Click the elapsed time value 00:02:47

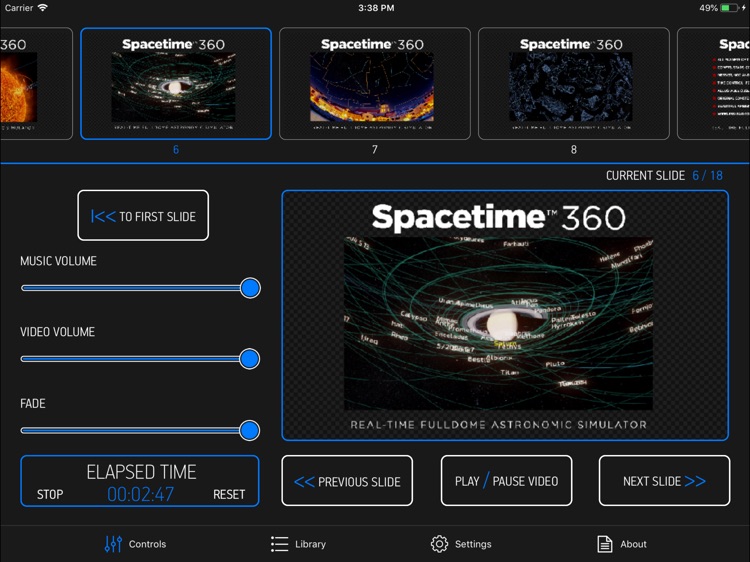click(x=141, y=494)
